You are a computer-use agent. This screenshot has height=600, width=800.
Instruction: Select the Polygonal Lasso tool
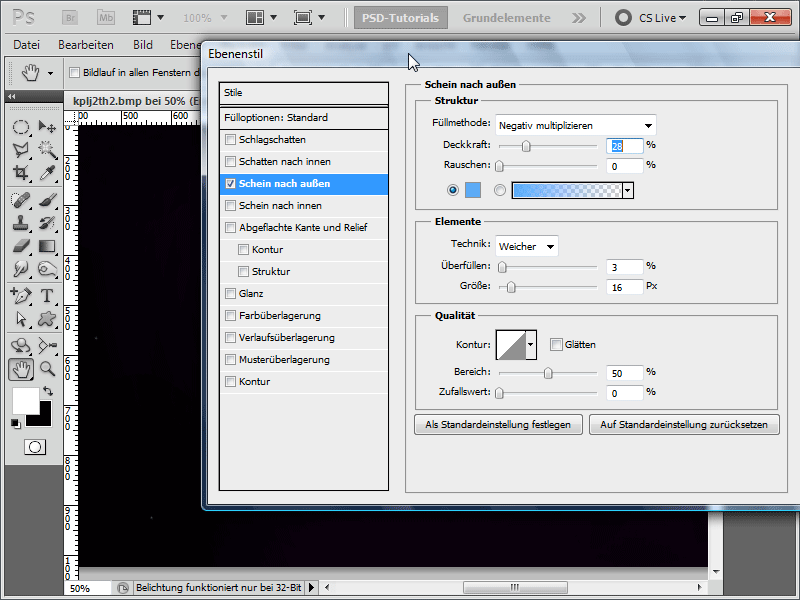pos(20,149)
